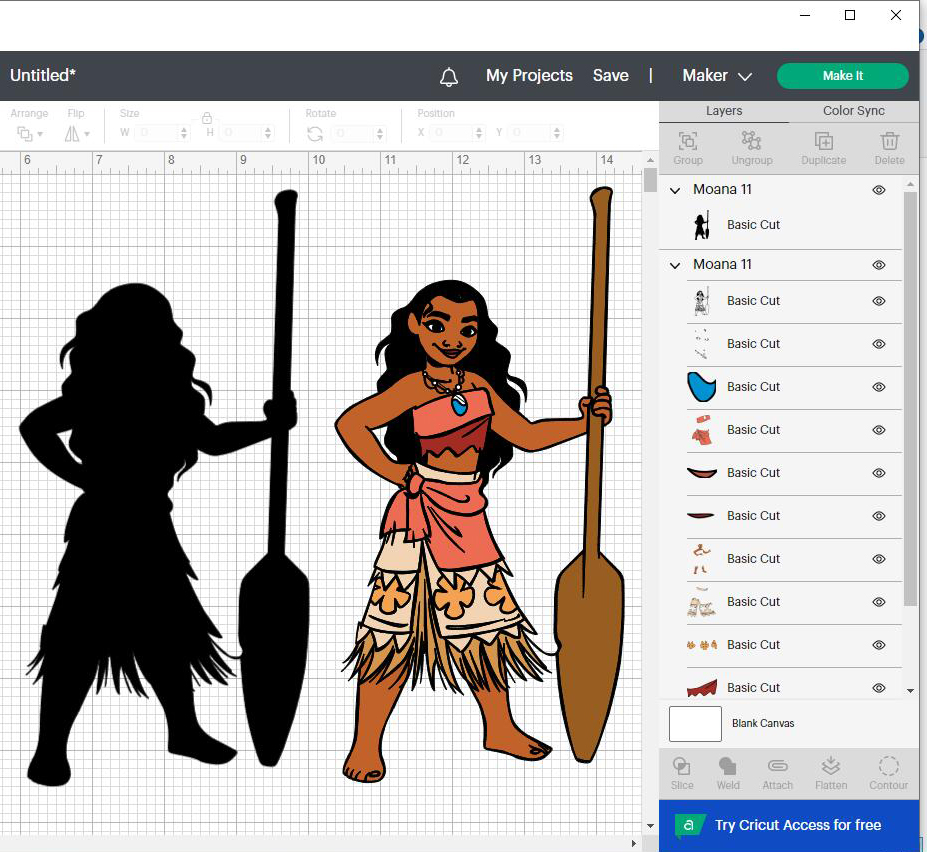Click the Rotate angle input field
This screenshot has width=927, height=852.
coord(353,133)
